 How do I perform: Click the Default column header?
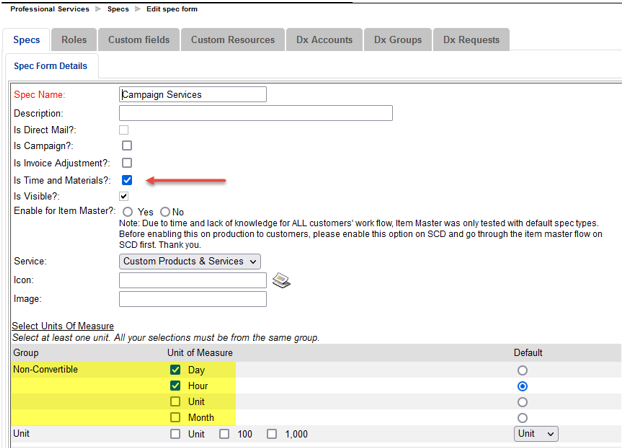[x=528, y=353]
